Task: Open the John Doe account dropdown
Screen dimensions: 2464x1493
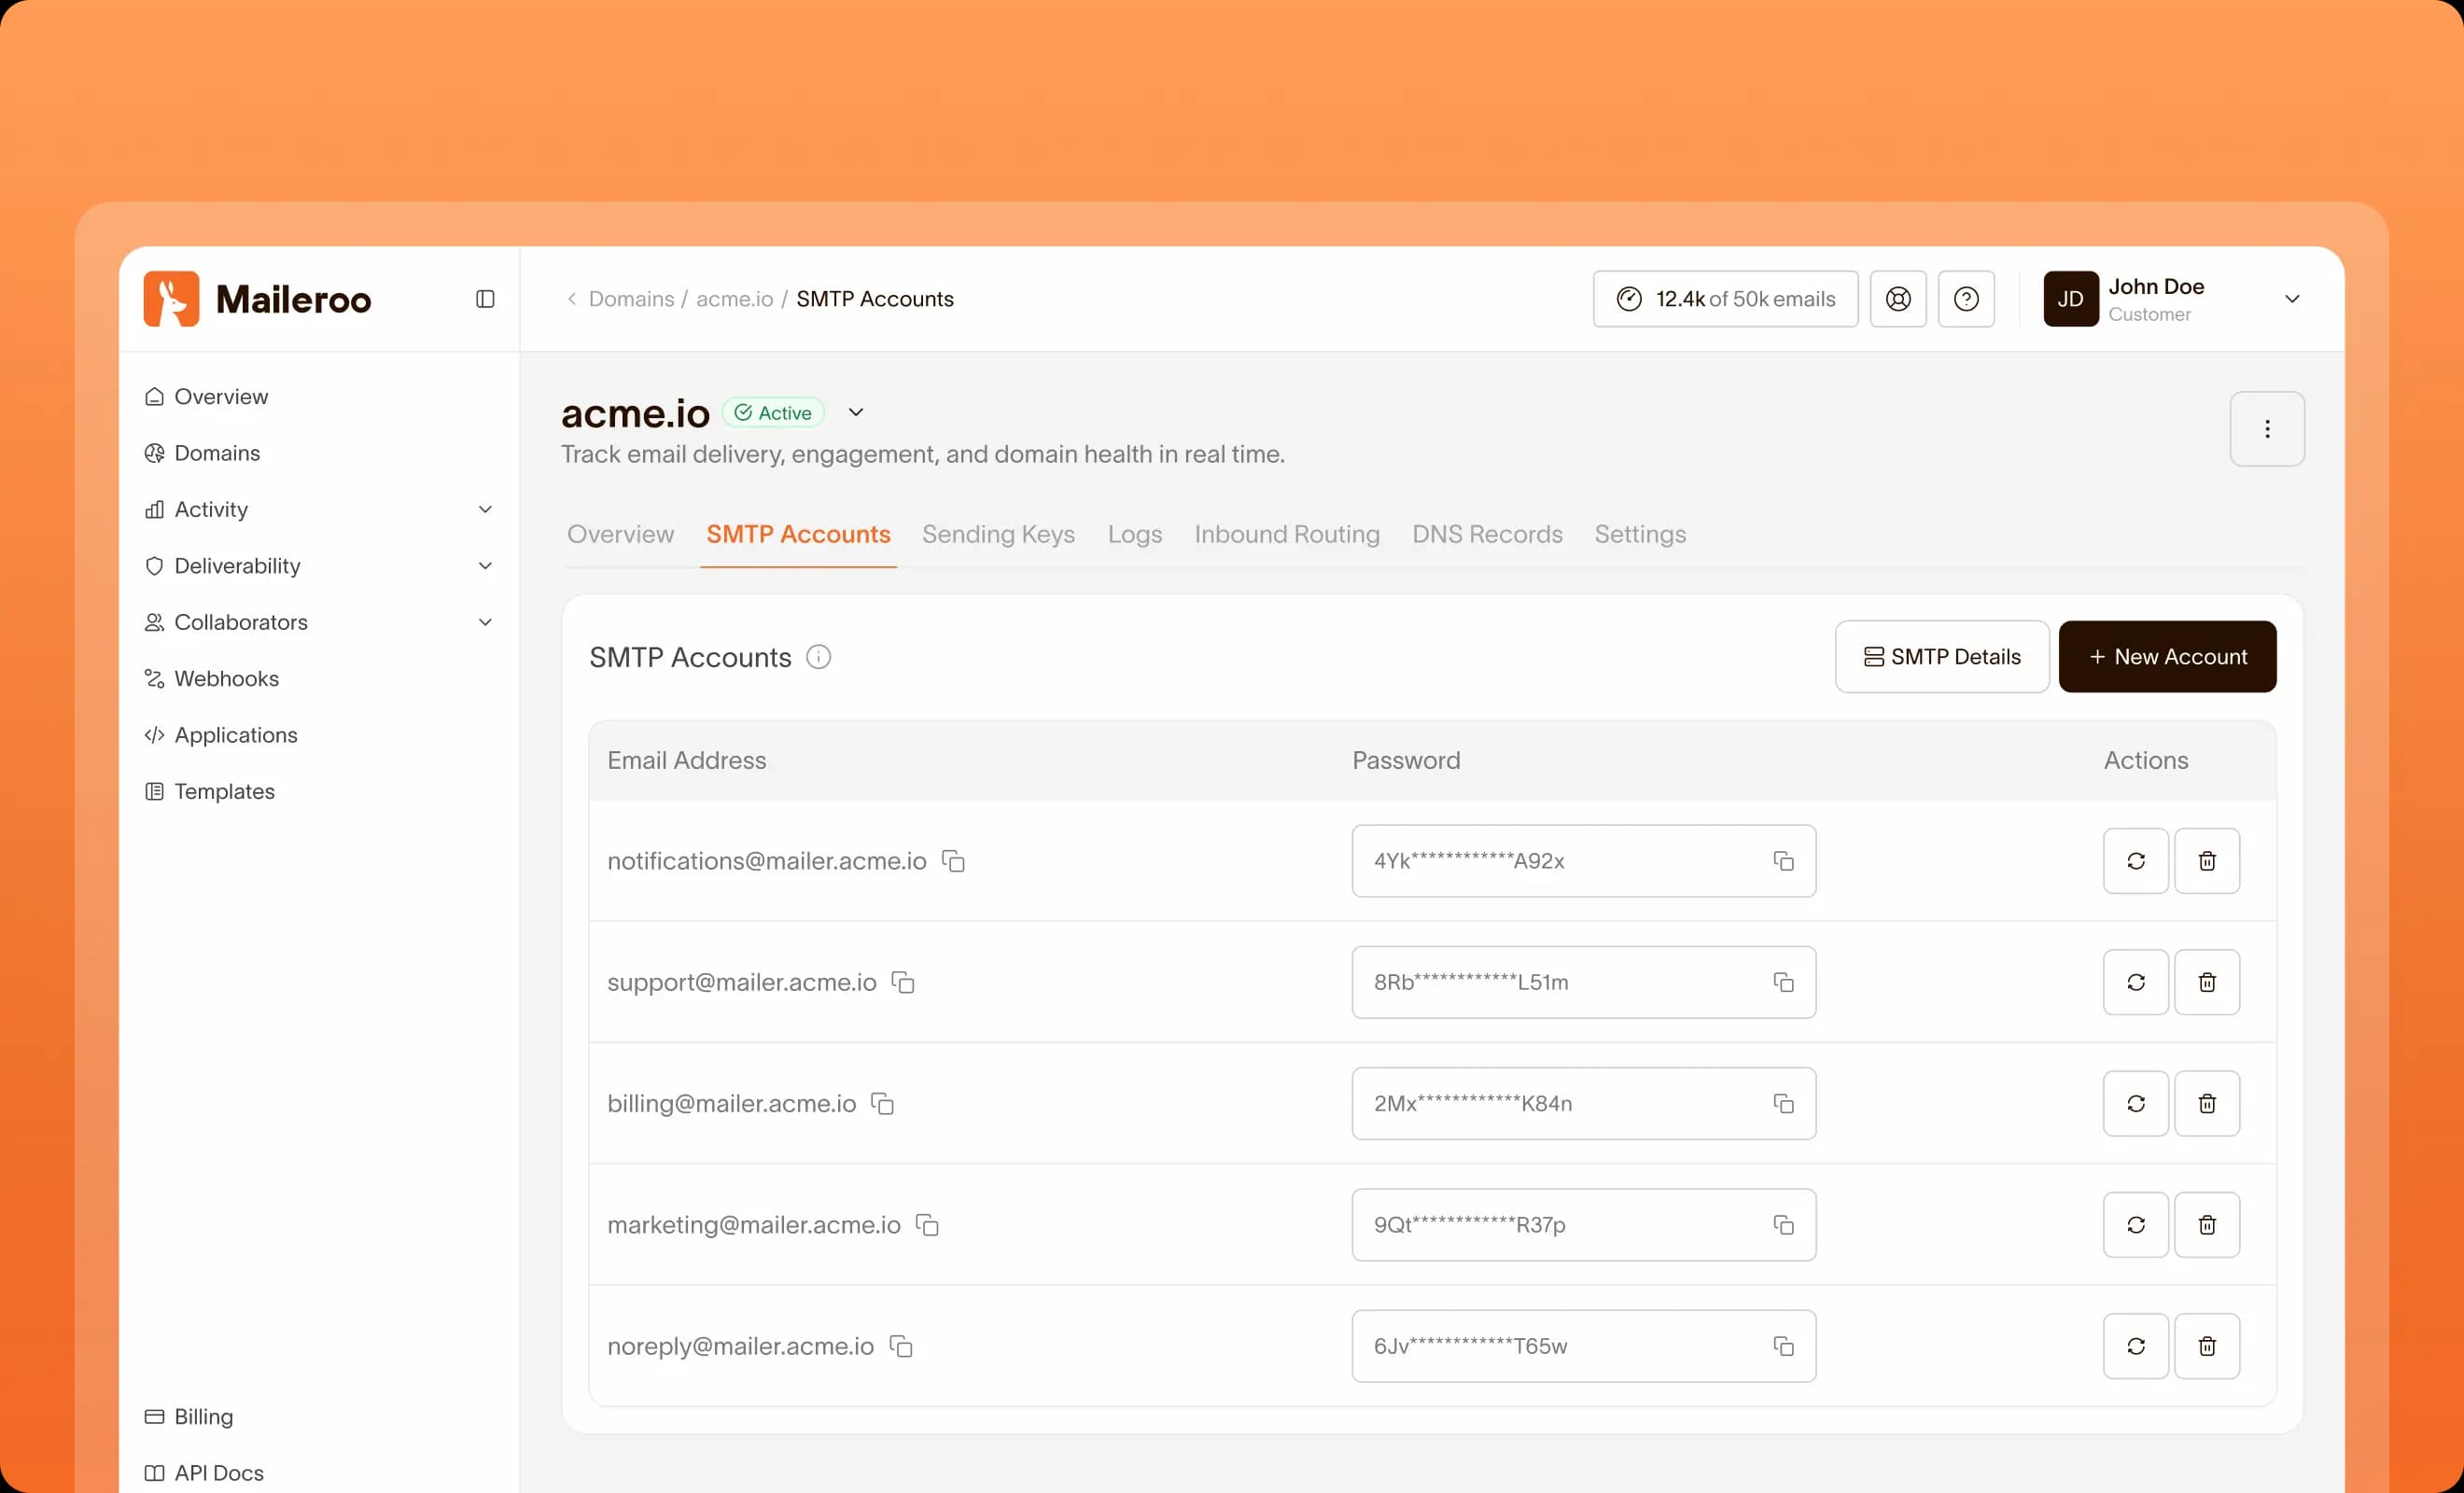Action: (x=2292, y=299)
